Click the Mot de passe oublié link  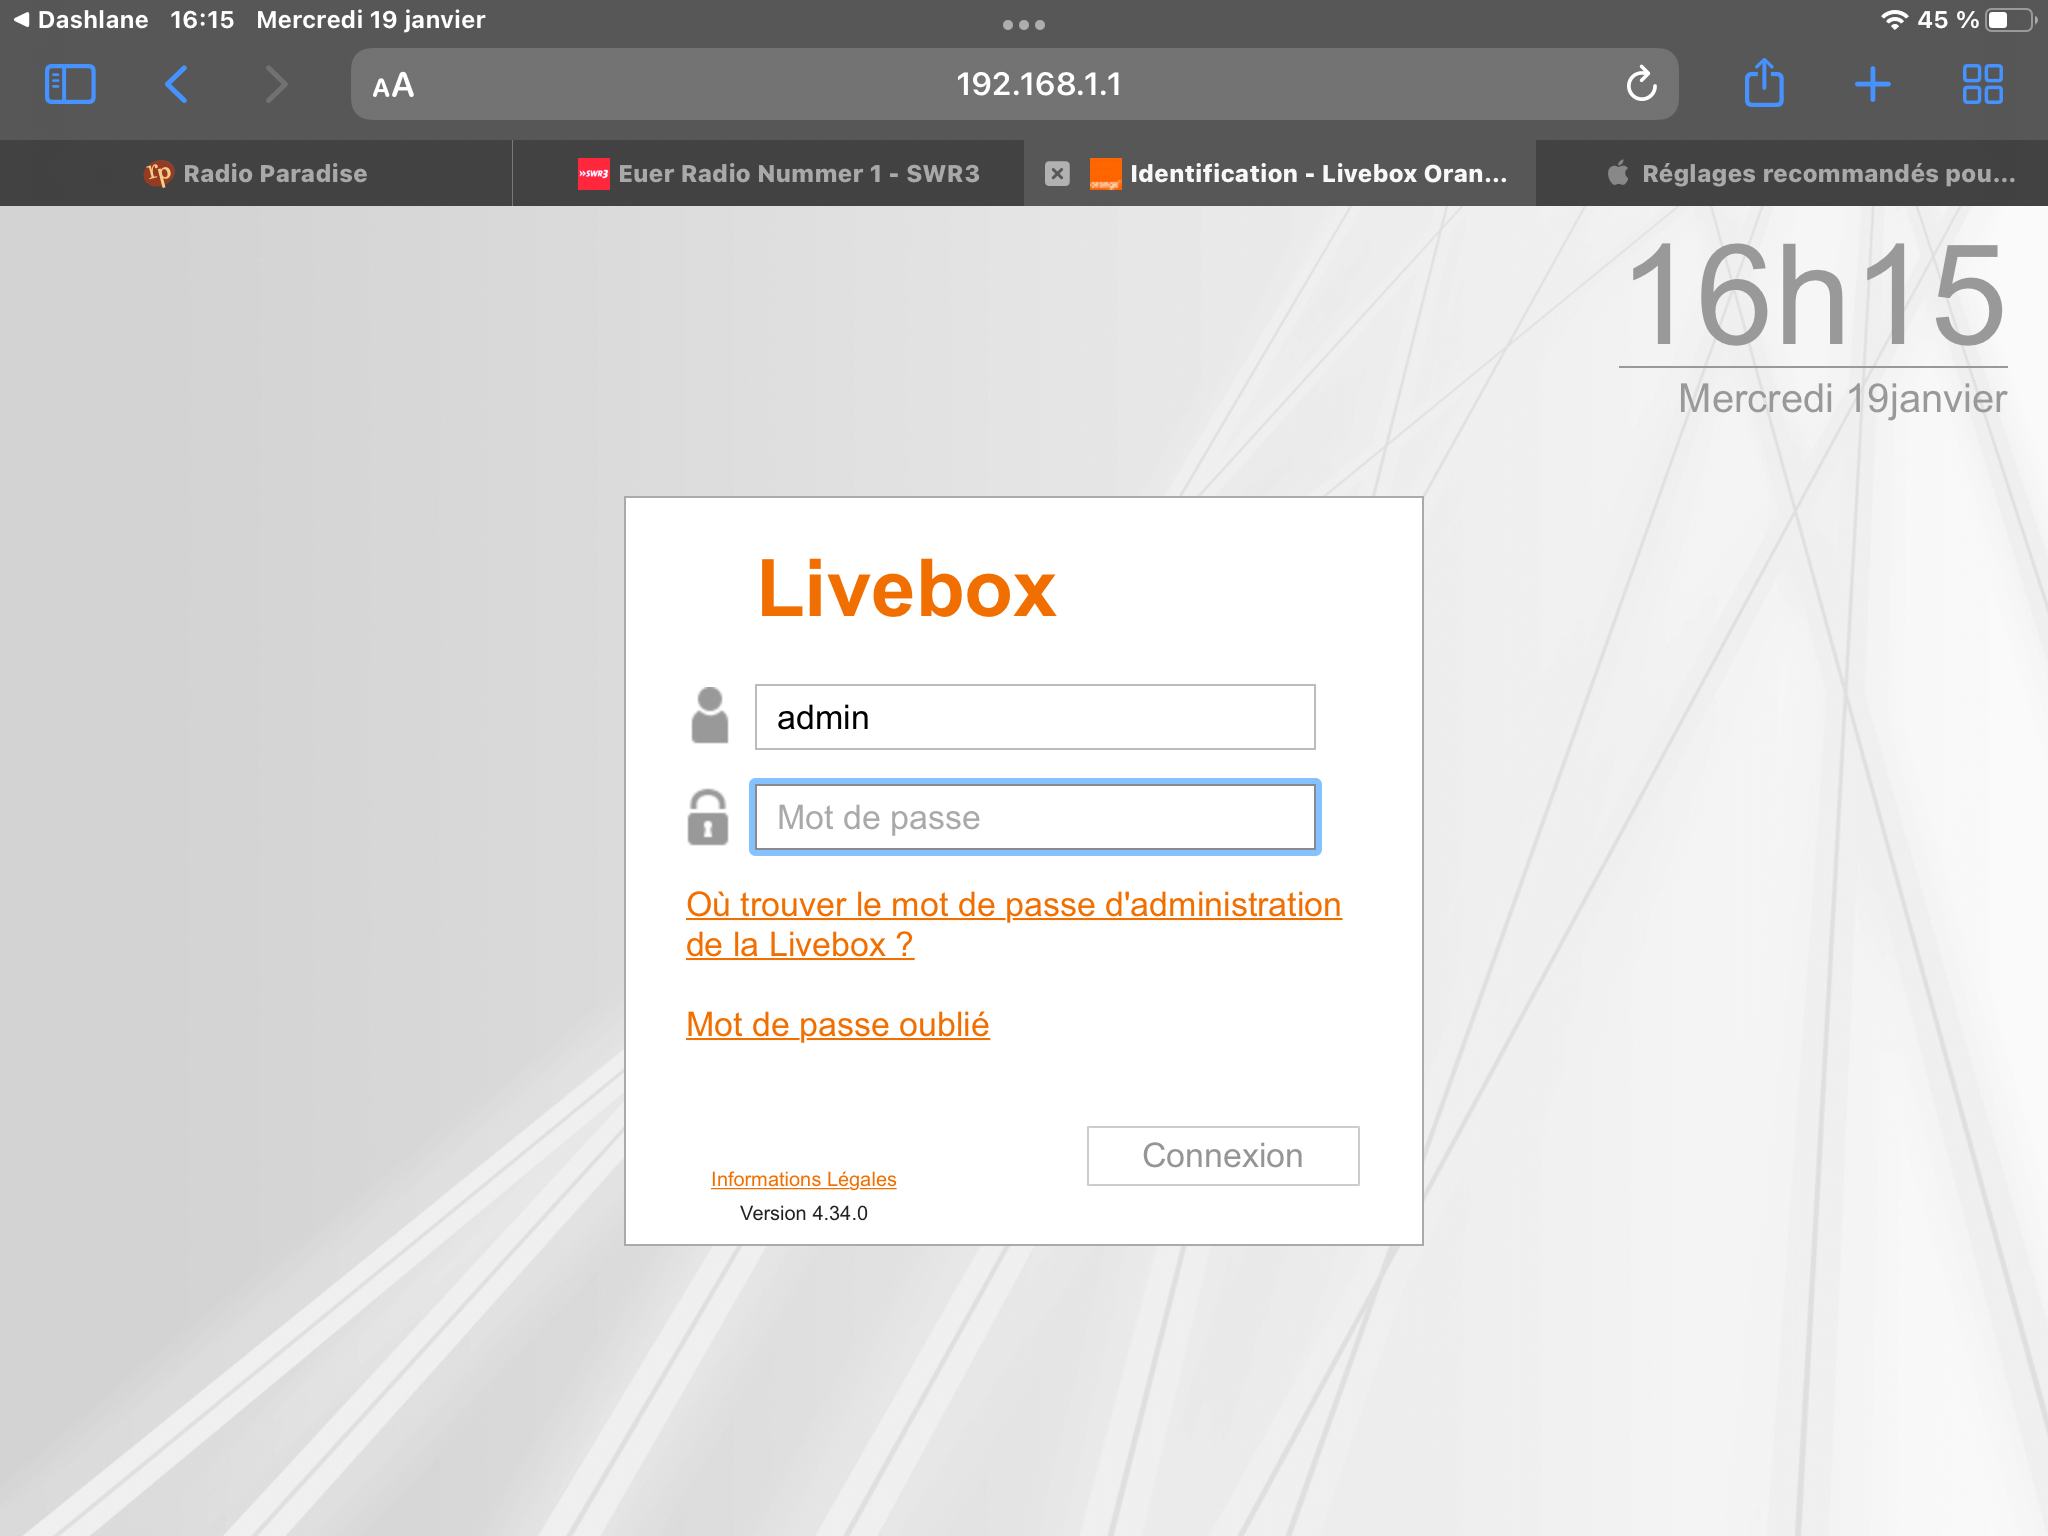click(x=837, y=1025)
